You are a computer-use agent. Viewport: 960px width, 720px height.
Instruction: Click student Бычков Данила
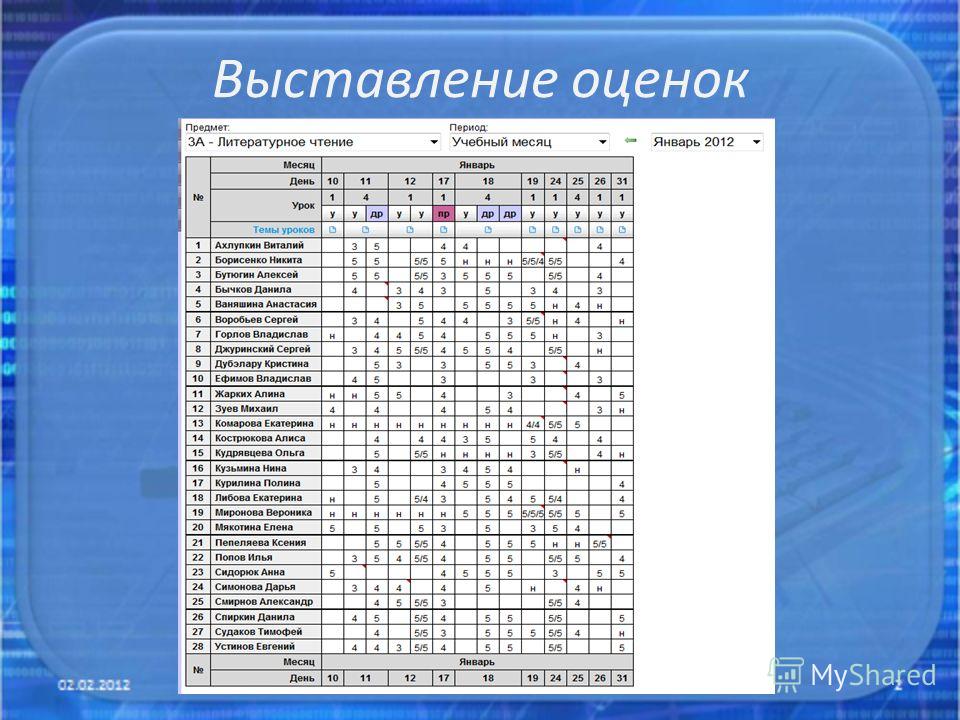253,289
